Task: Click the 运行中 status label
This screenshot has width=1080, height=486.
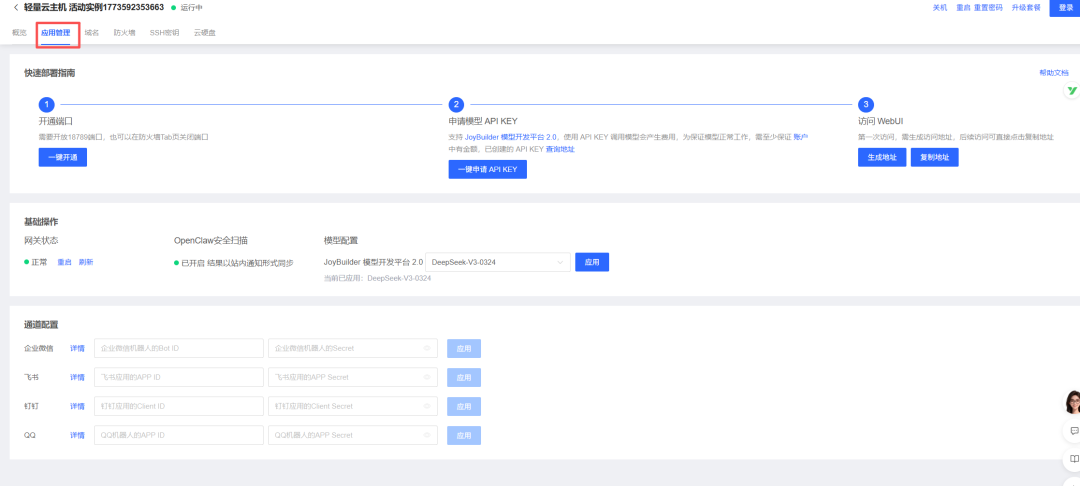Action: 191,8
